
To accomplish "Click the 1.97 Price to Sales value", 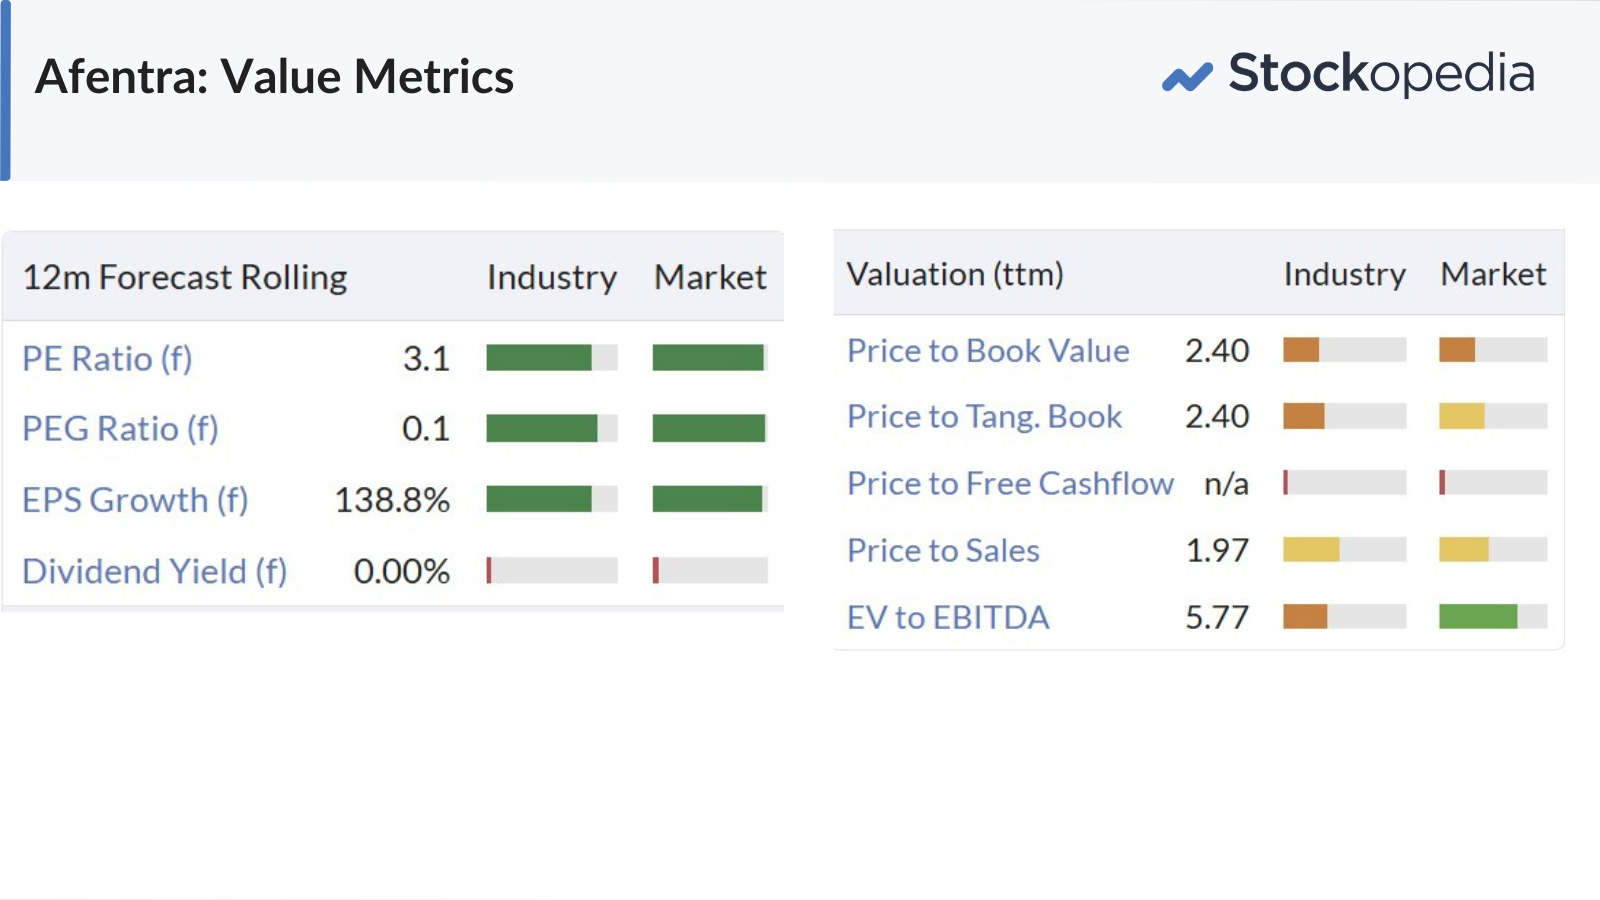I will click(x=1217, y=551).
